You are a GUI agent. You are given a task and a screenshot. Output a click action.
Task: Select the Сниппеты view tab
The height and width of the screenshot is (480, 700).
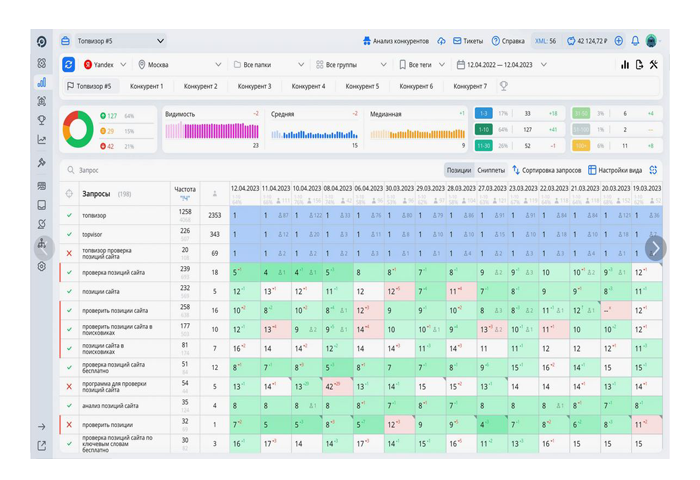tap(491, 170)
